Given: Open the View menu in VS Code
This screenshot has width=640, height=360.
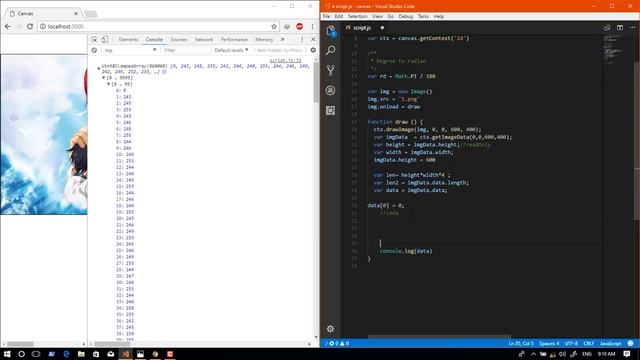Looking at the screenshot, I should [378, 16].
